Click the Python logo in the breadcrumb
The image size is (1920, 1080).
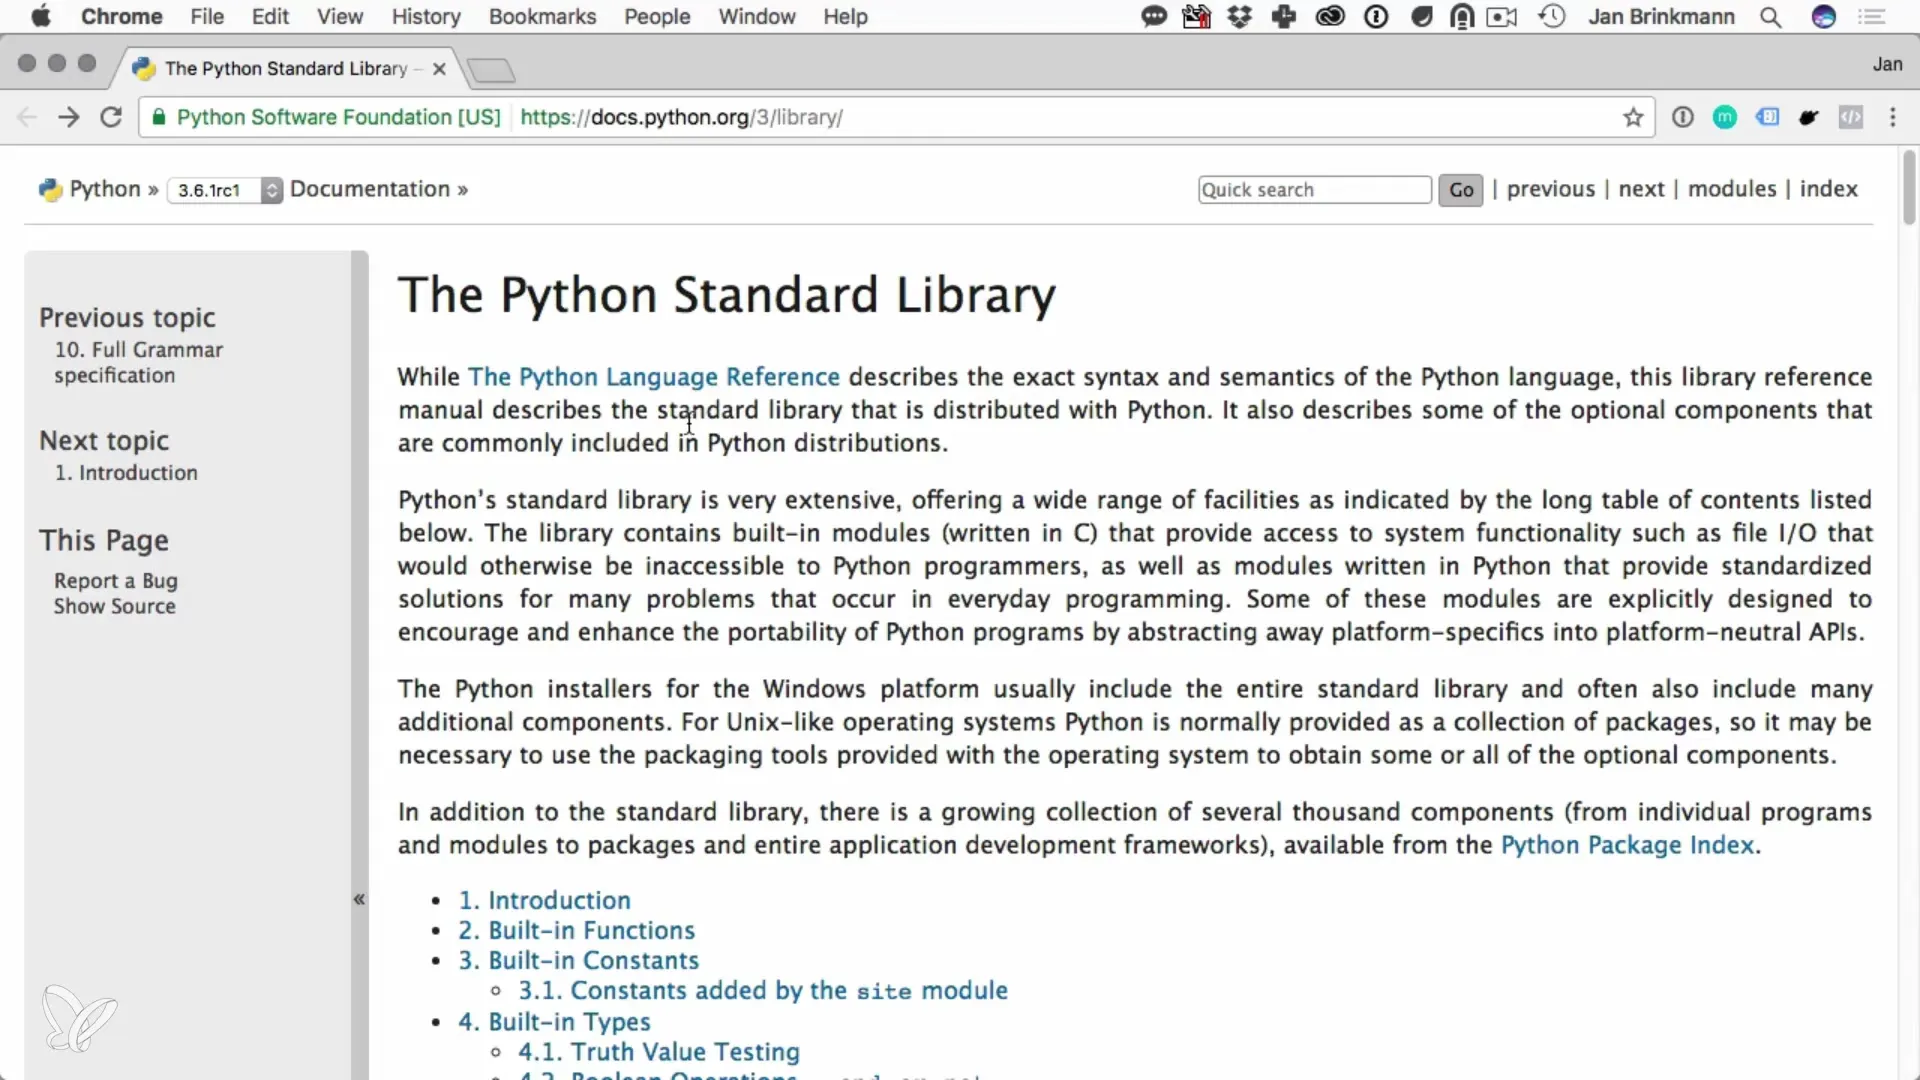click(x=51, y=189)
